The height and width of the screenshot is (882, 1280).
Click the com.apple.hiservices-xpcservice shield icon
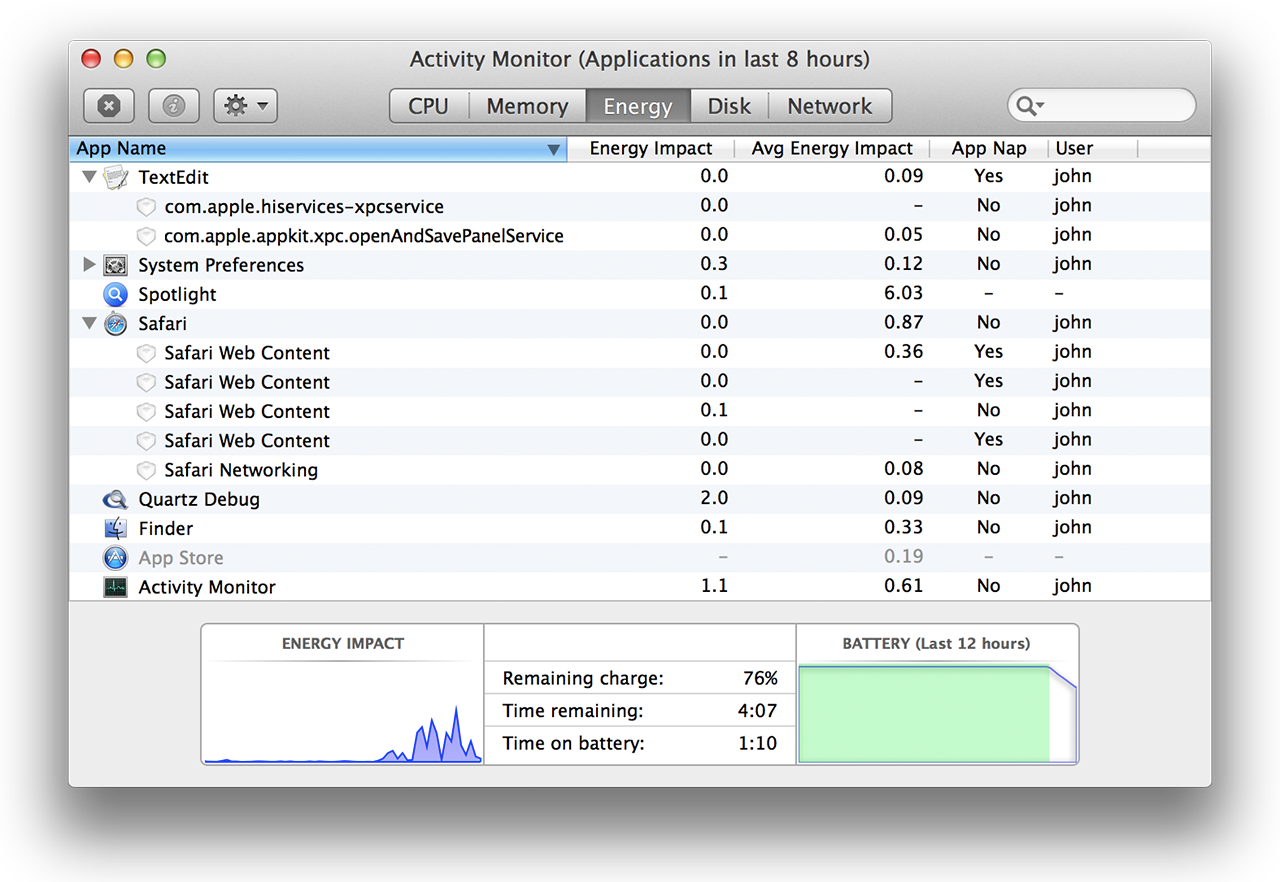[146, 207]
